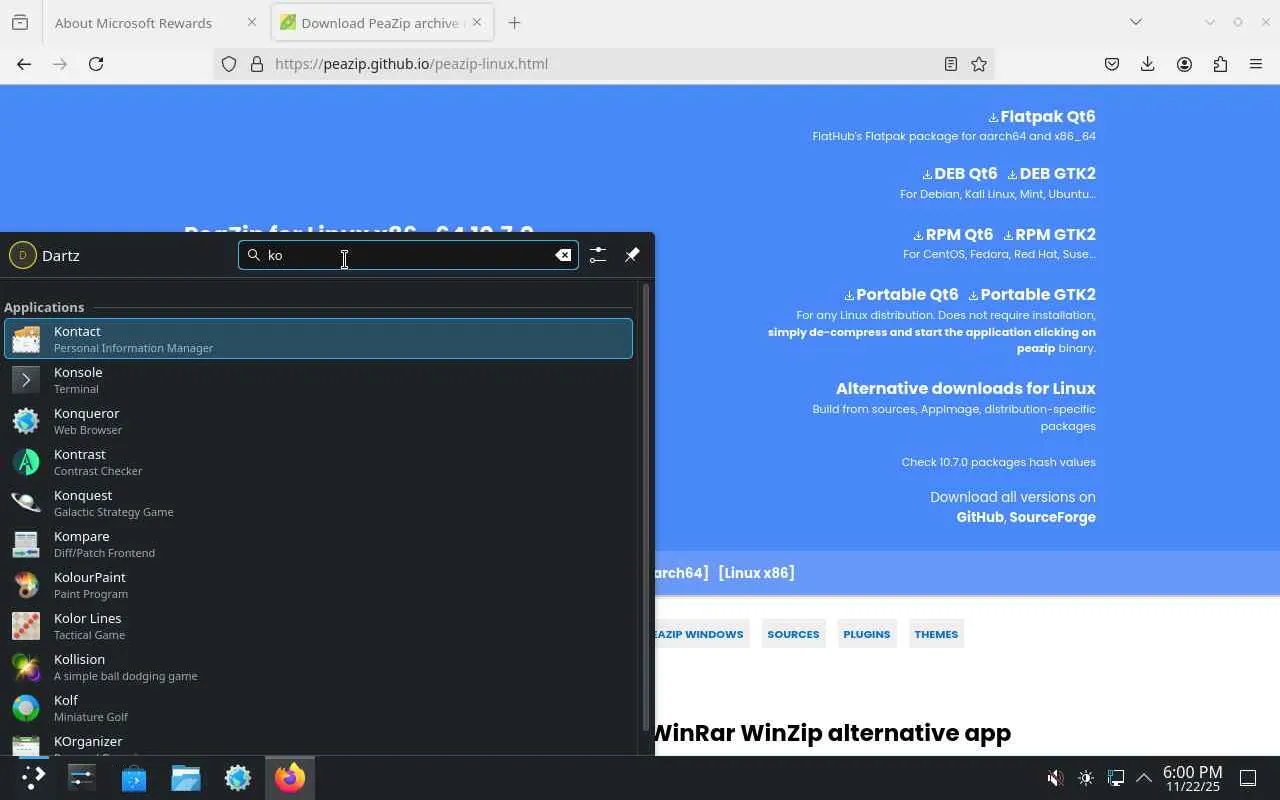Show site security shield information
This screenshot has height=800, width=1280.
(x=229, y=64)
